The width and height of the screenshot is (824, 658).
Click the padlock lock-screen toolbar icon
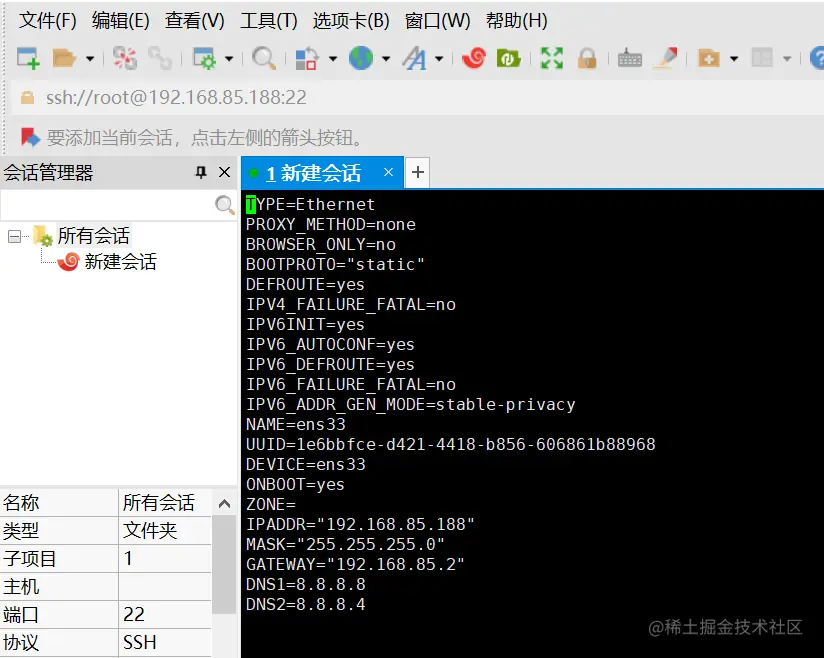click(587, 58)
